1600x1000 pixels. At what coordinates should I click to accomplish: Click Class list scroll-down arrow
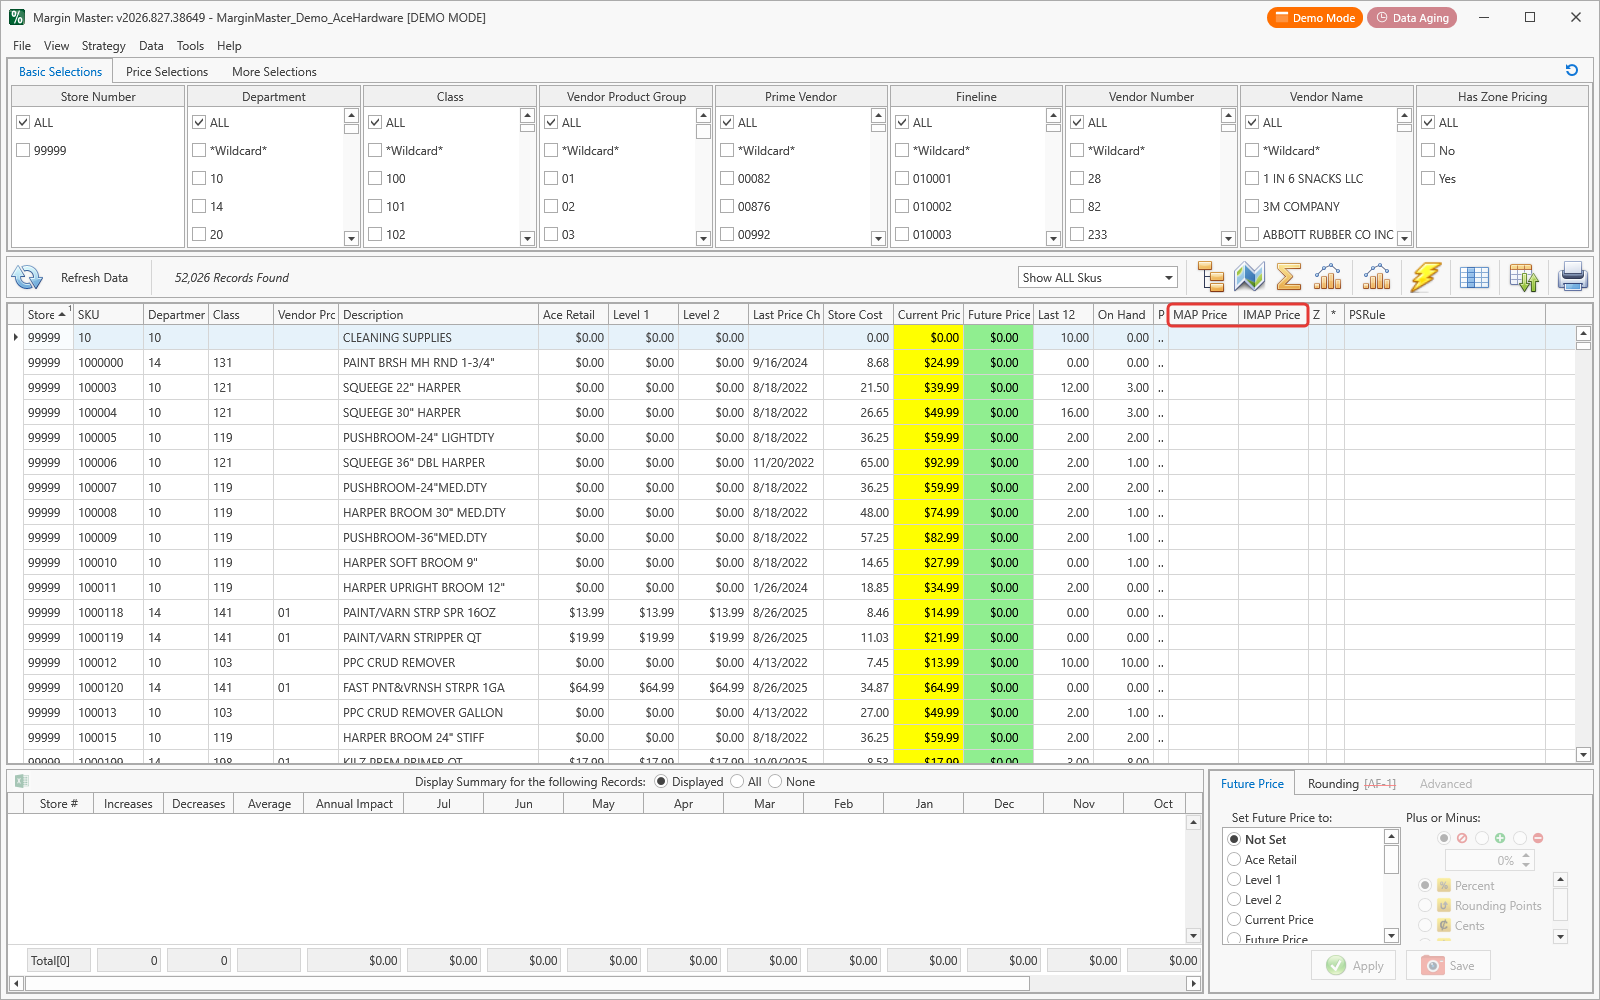point(527,238)
